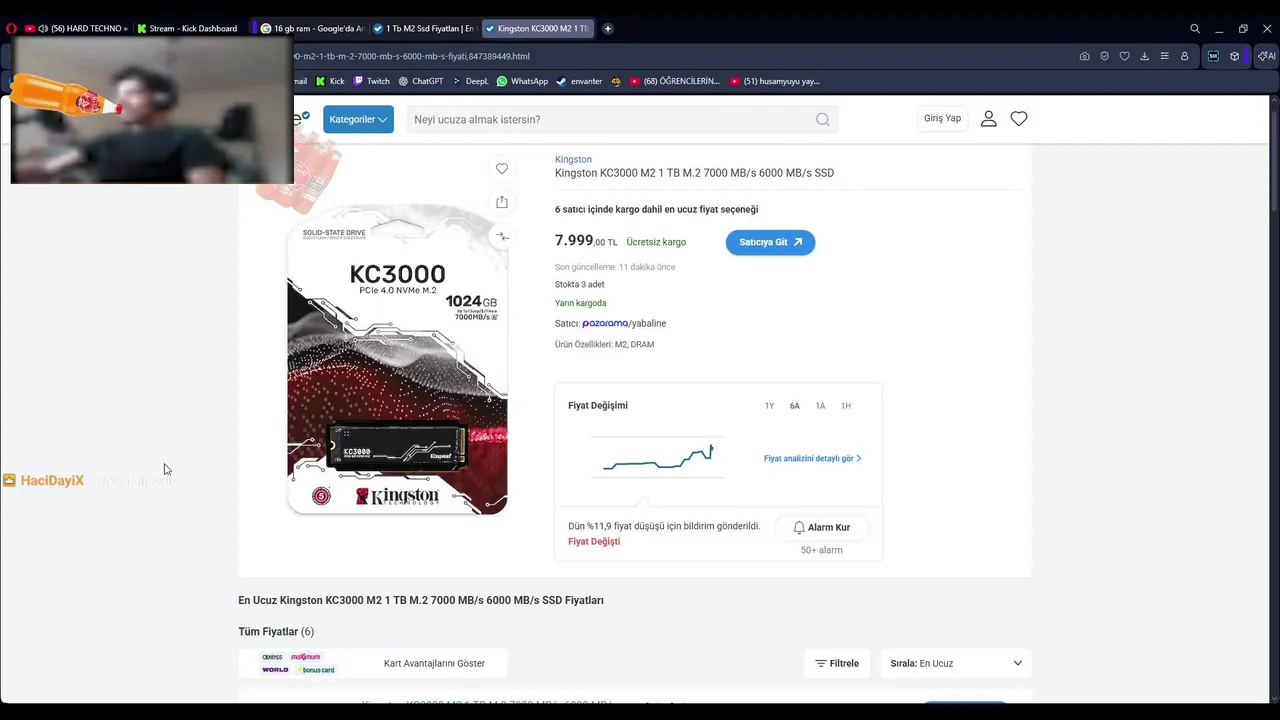The height and width of the screenshot is (720, 1280).
Task: Open the teal extension icon in toolbar
Action: pos(1213,56)
